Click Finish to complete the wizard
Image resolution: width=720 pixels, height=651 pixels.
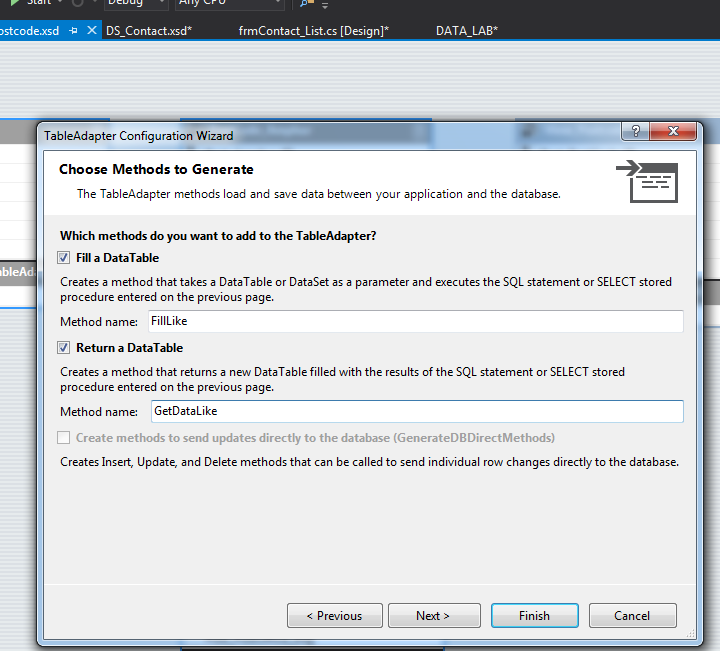pos(534,616)
